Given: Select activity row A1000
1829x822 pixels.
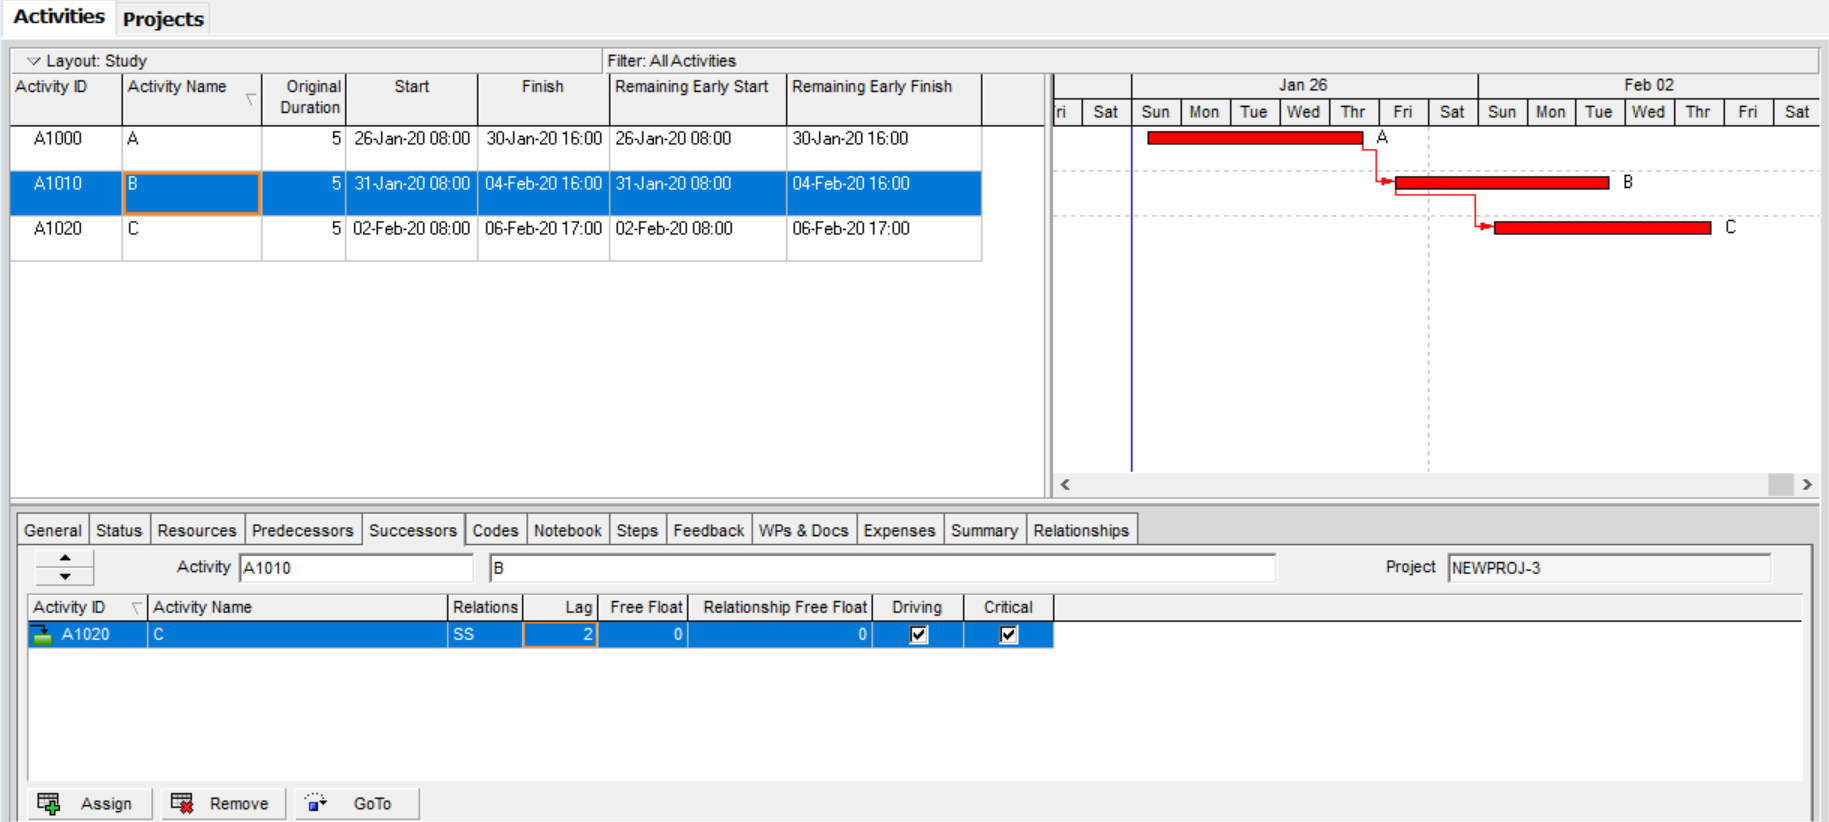Looking at the screenshot, I should pyautogui.click(x=58, y=139).
